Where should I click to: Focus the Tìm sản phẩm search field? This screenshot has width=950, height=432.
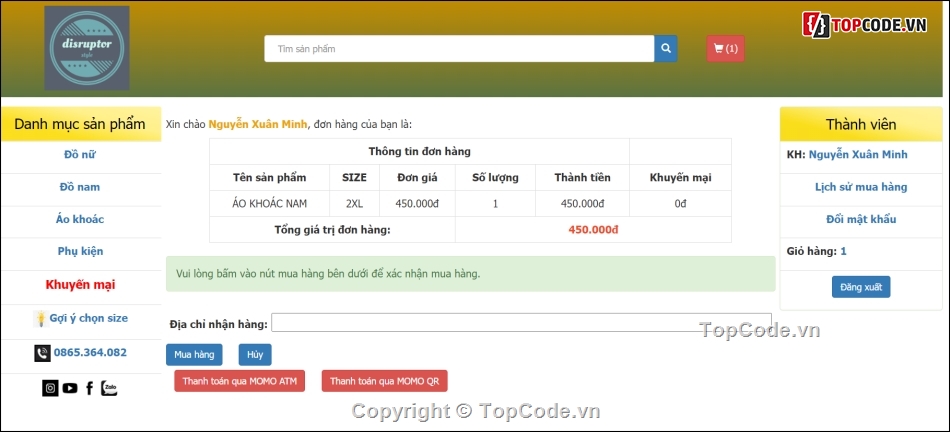pyautogui.click(x=459, y=48)
